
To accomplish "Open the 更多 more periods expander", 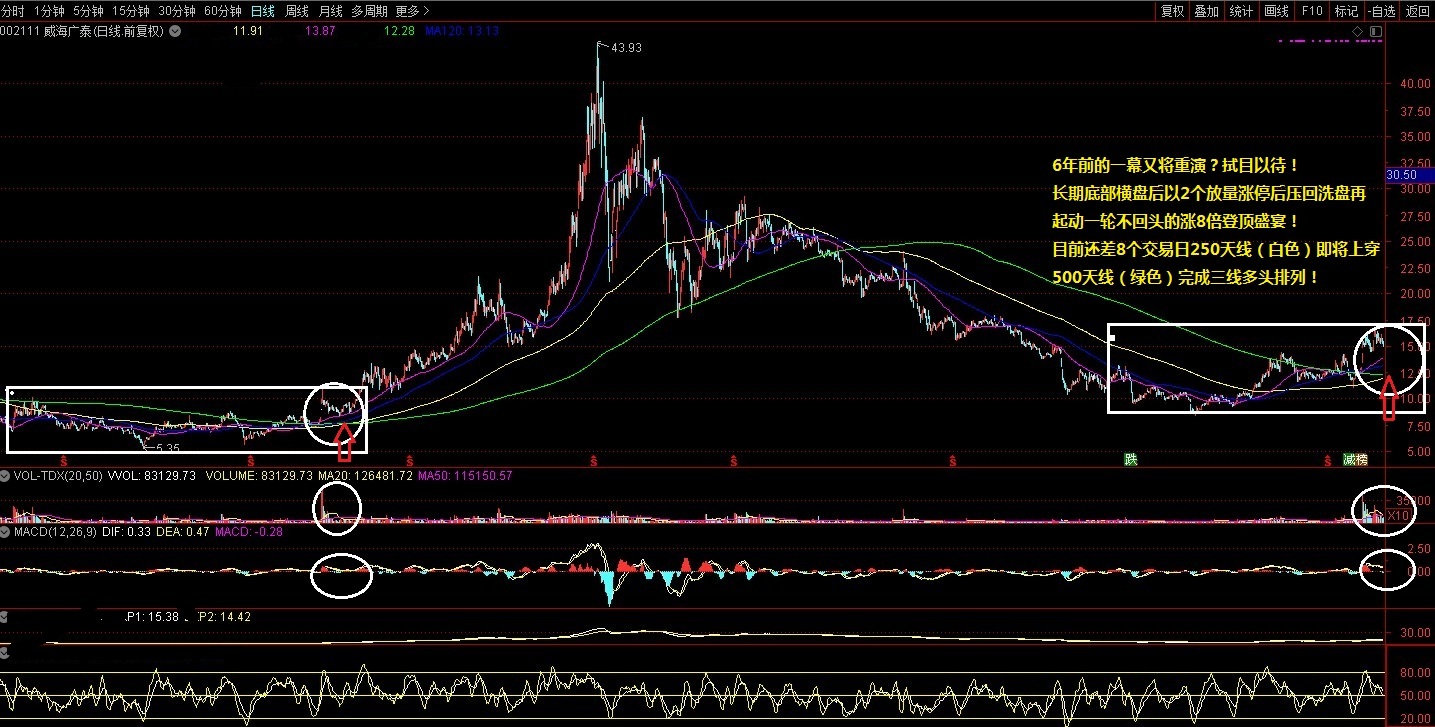I will [412, 11].
